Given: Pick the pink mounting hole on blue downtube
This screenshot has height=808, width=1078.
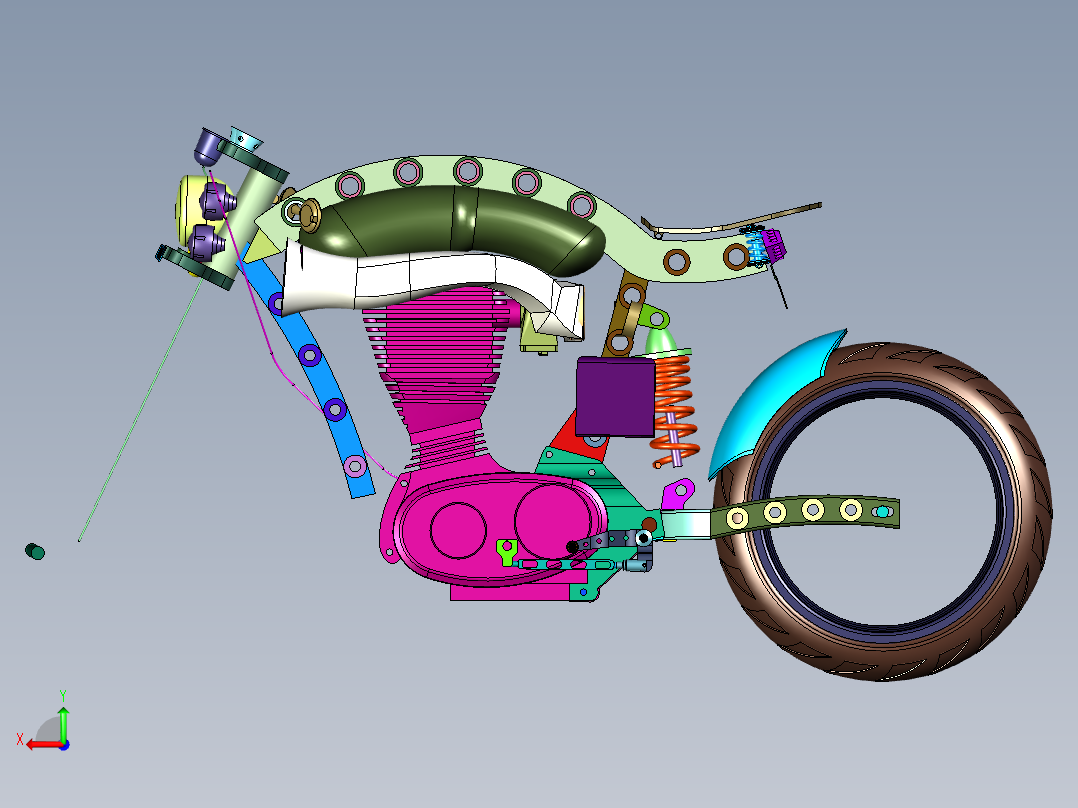Looking at the screenshot, I should (x=355, y=466).
